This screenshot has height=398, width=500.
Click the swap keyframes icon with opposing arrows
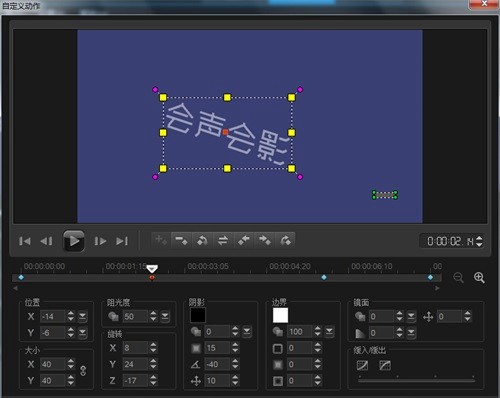[x=223, y=240]
